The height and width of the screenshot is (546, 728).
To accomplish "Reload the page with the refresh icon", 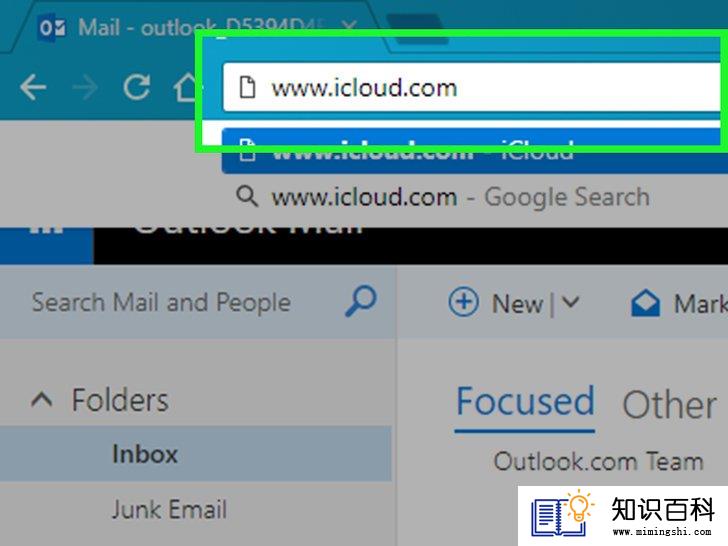I will (136, 87).
